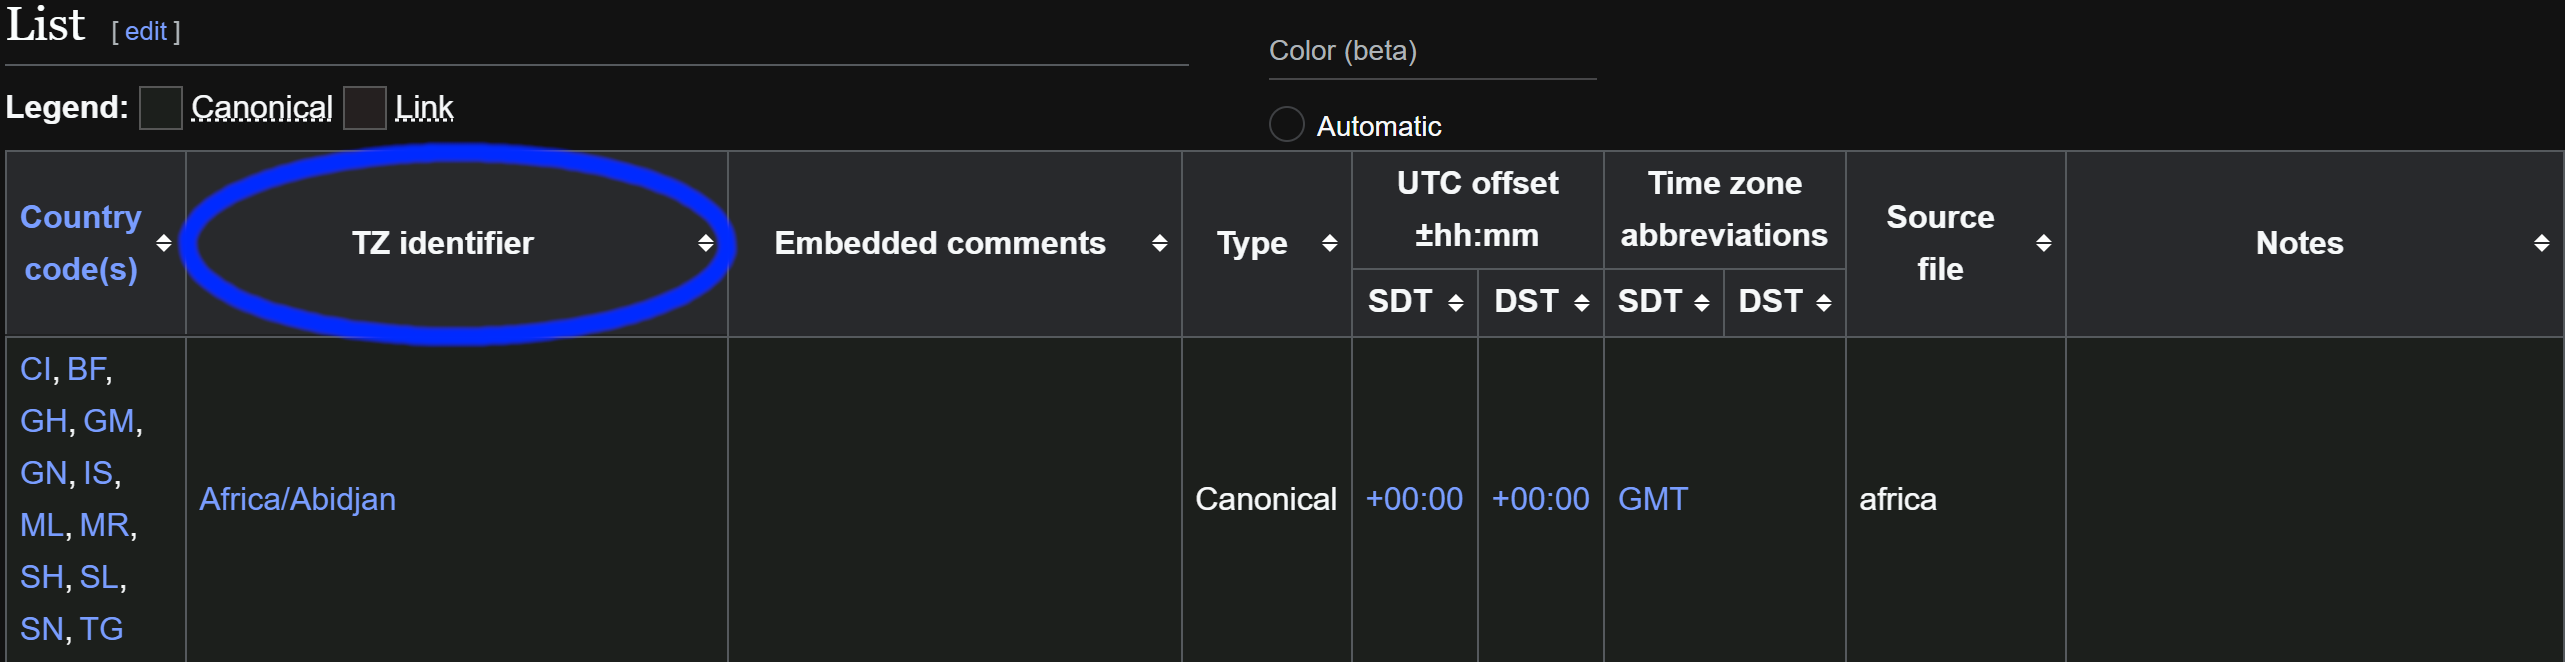Sort by Notes column arrows
The height and width of the screenshot is (662, 2565).
click(x=2541, y=243)
